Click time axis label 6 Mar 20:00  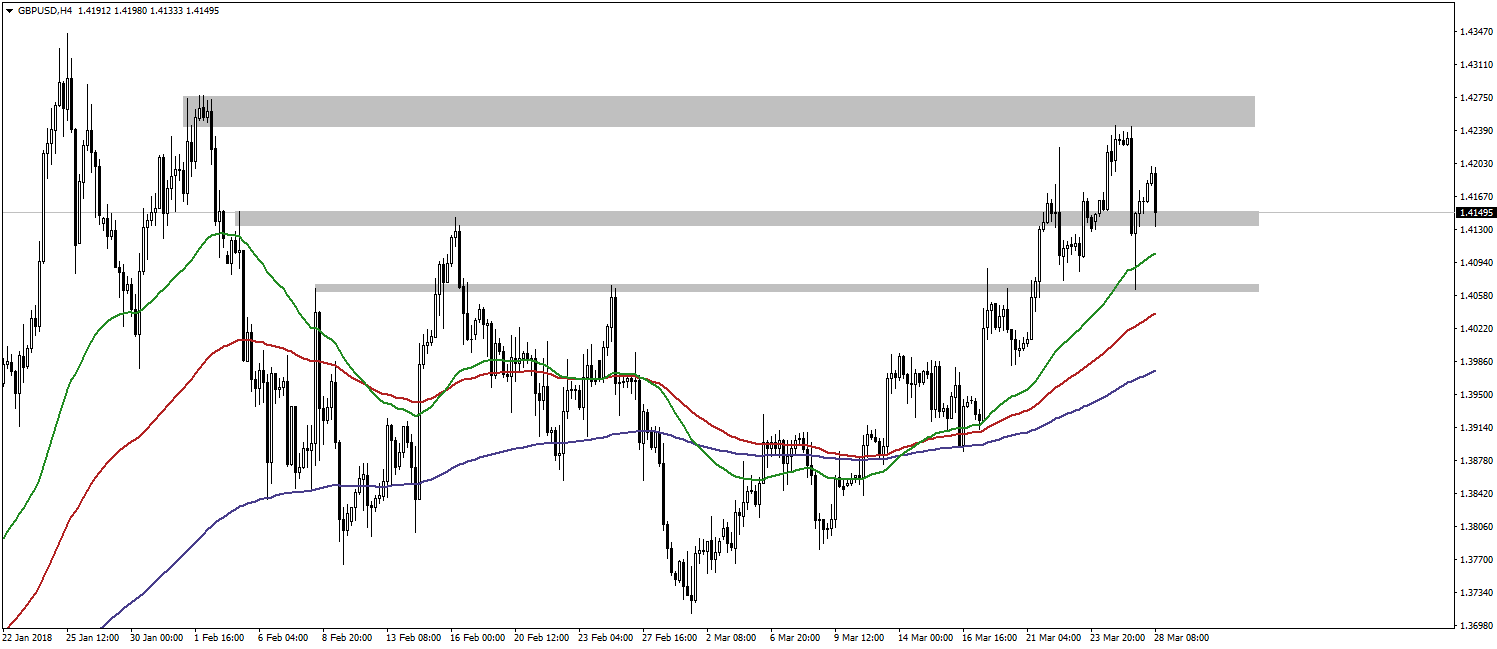coord(795,637)
